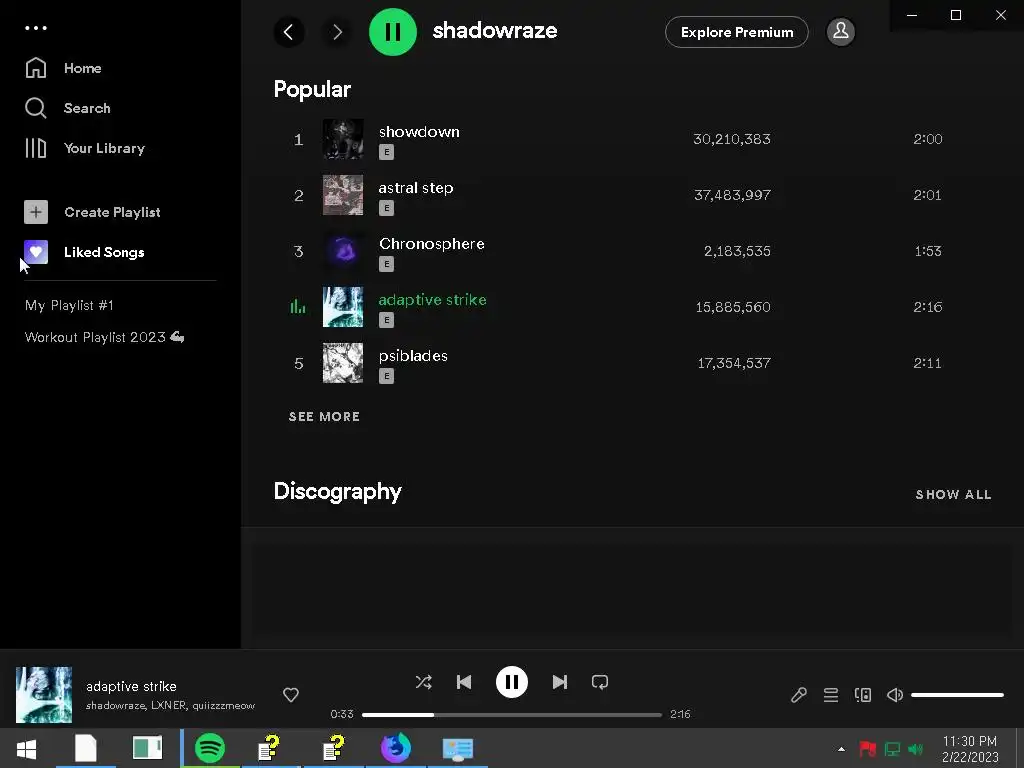Image resolution: width=1024 pixels, height=768 pixels.
Task: Open Search in the sidebar
Action: click(68, 108)
